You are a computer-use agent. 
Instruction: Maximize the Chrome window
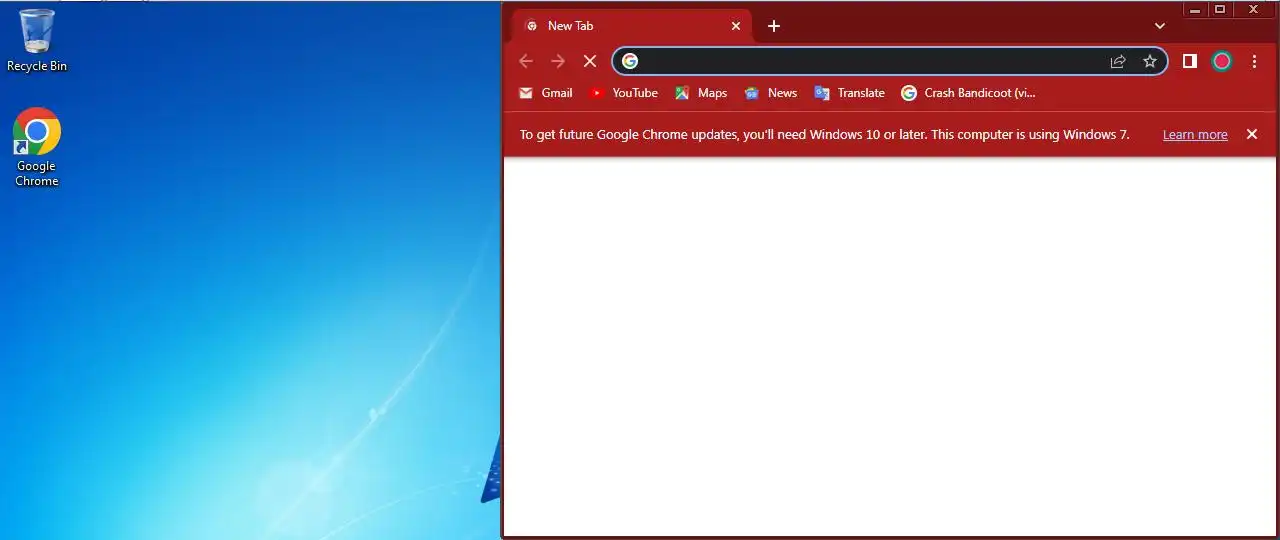pyautogui.click(x=1220, y=9)
